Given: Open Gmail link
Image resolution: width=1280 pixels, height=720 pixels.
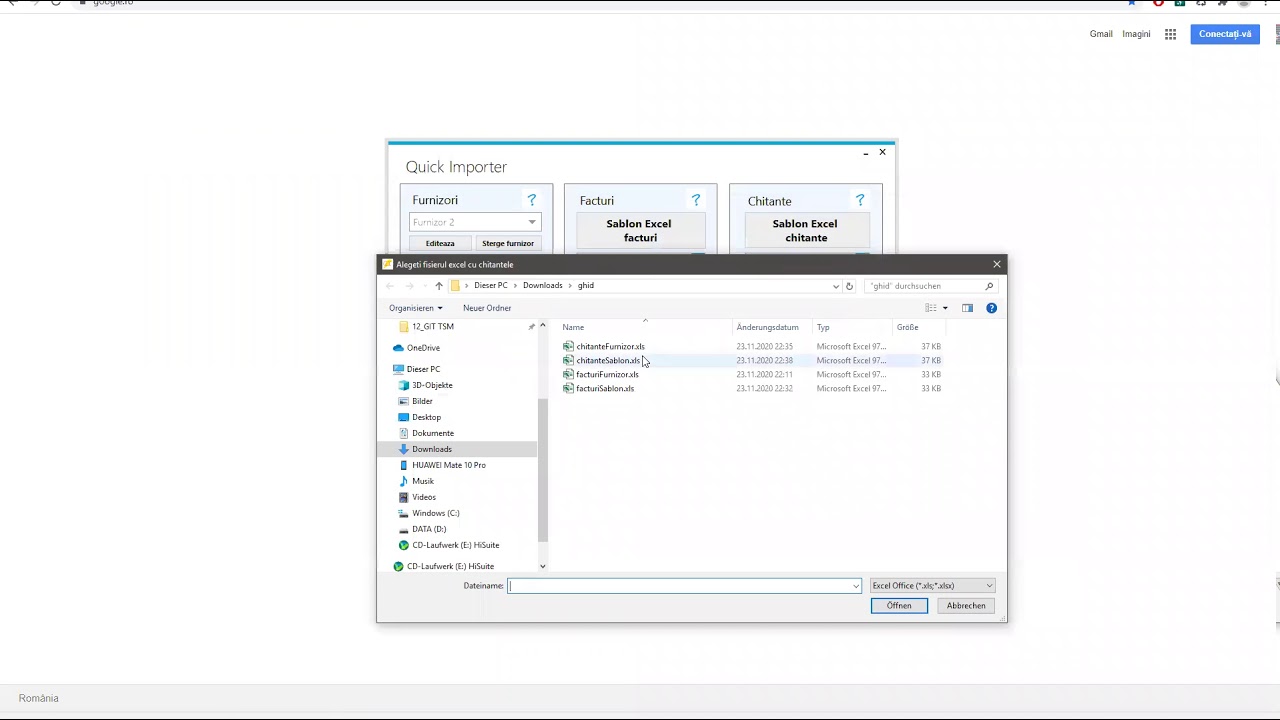Looking at the screenshot, I should coord(1101,34).
